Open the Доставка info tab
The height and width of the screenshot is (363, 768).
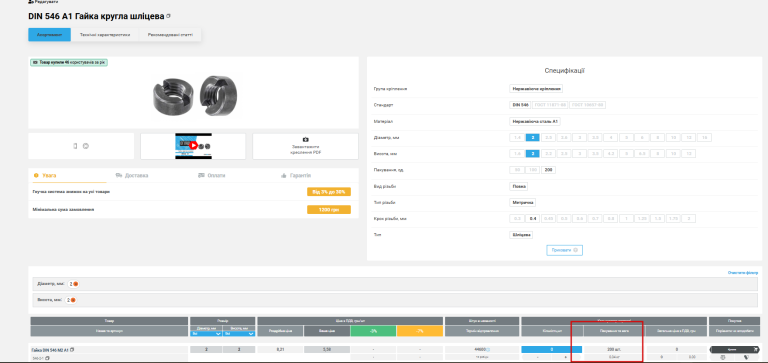click(x=132, y=175)
